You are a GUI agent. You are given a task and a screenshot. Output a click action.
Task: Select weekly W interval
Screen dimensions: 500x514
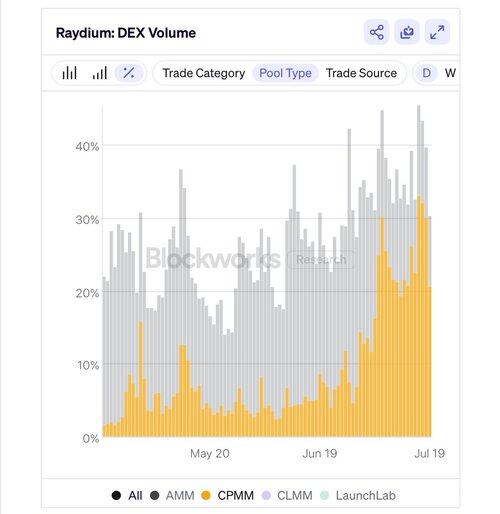(x=450, y=73)
